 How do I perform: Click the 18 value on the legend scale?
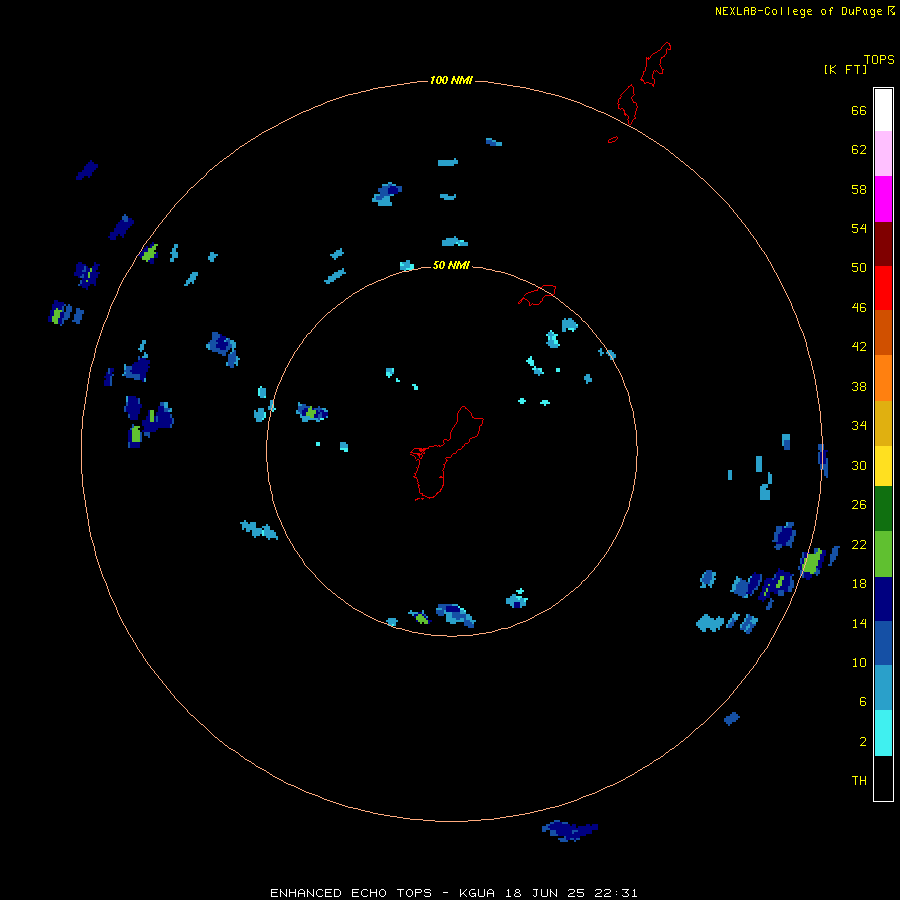coord(859,584)
